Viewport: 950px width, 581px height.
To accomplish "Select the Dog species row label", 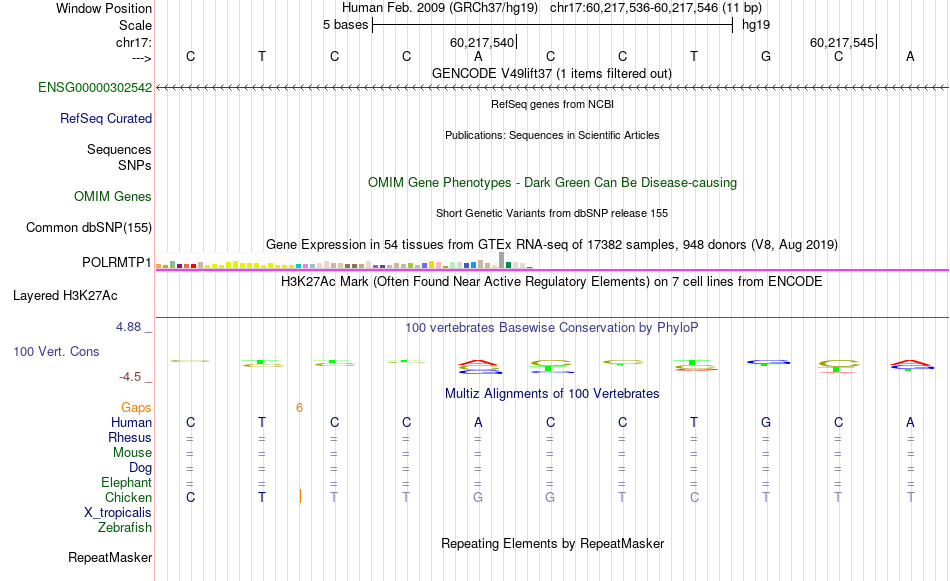I will coord(141,467).
